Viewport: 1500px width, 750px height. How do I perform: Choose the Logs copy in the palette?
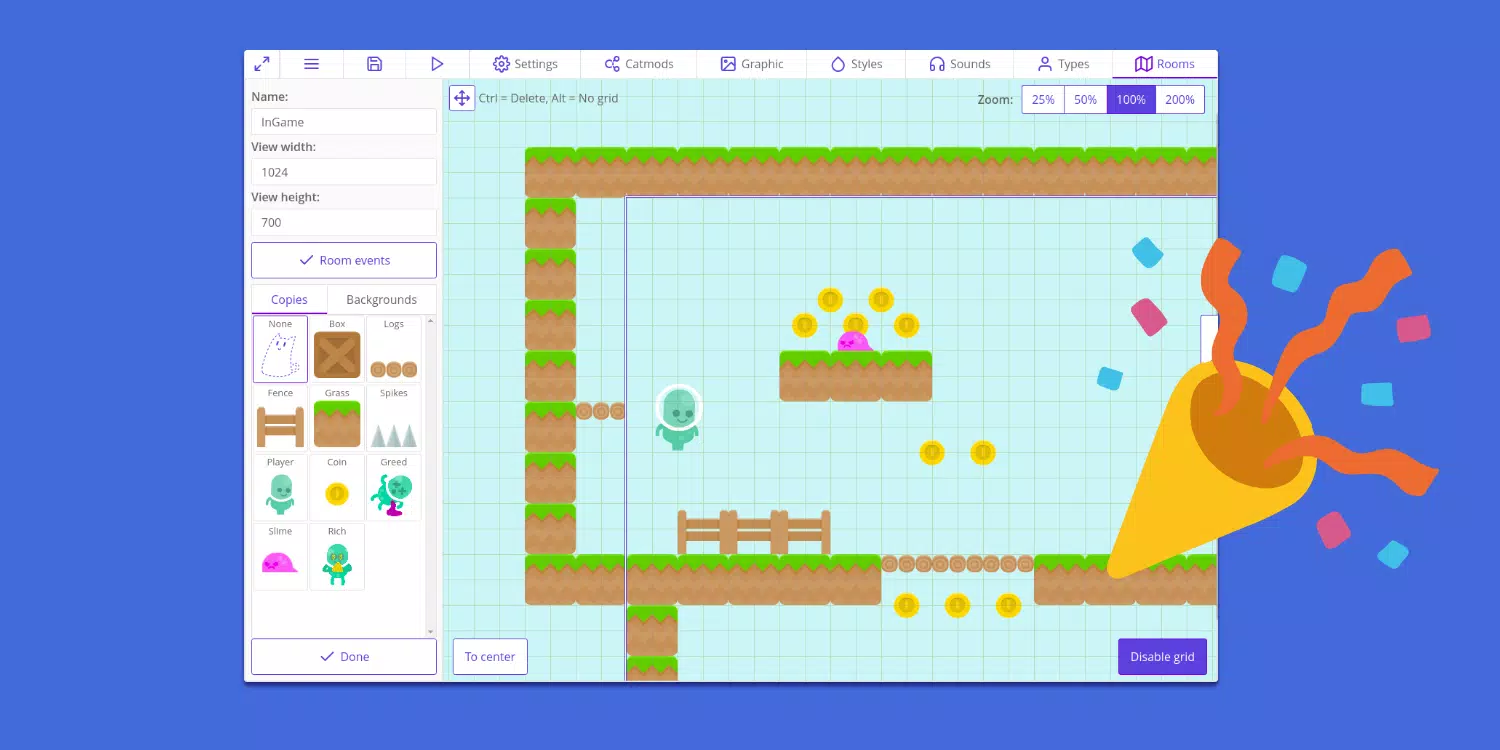(394, 349)
